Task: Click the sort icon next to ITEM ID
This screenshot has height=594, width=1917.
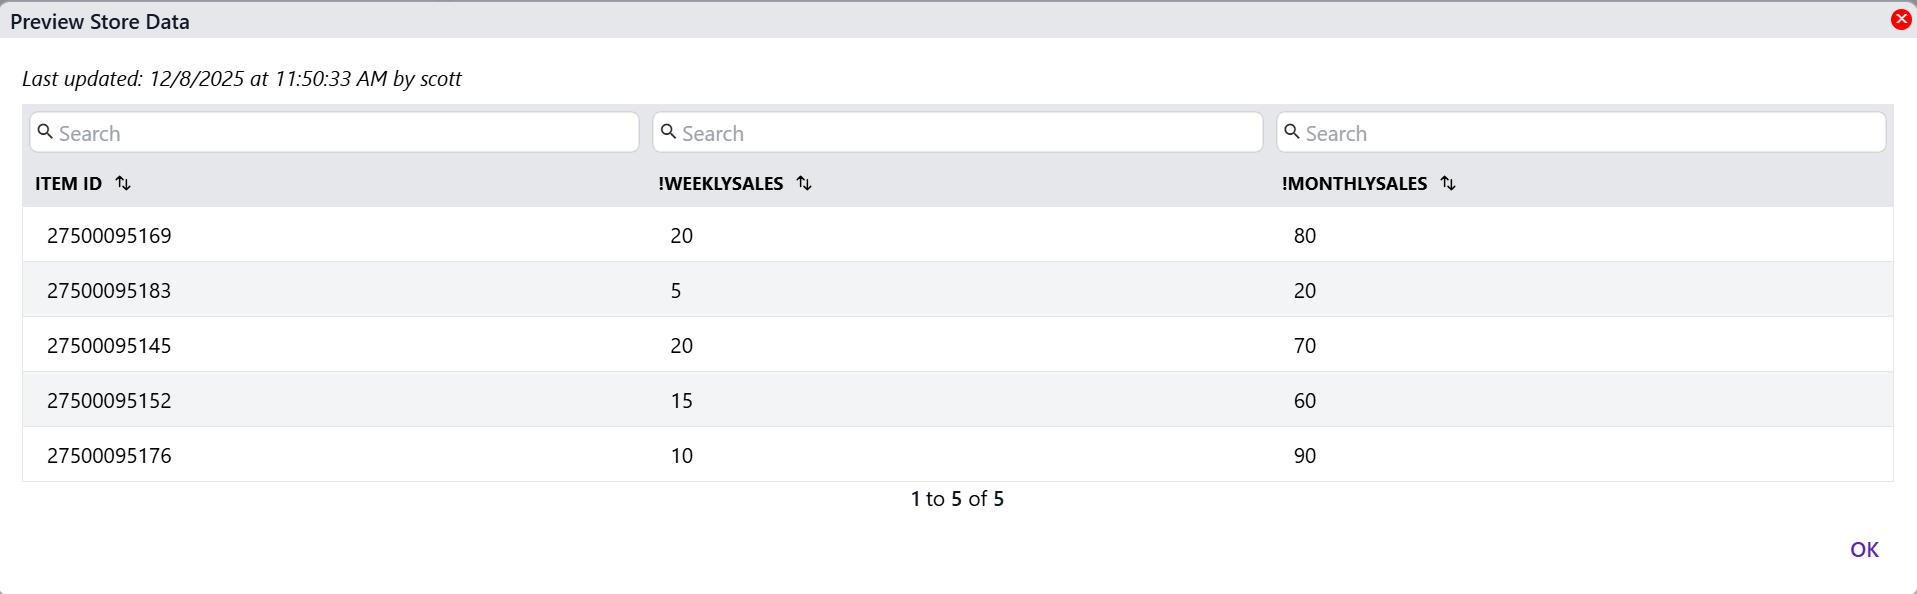Action: click(123, 183)
